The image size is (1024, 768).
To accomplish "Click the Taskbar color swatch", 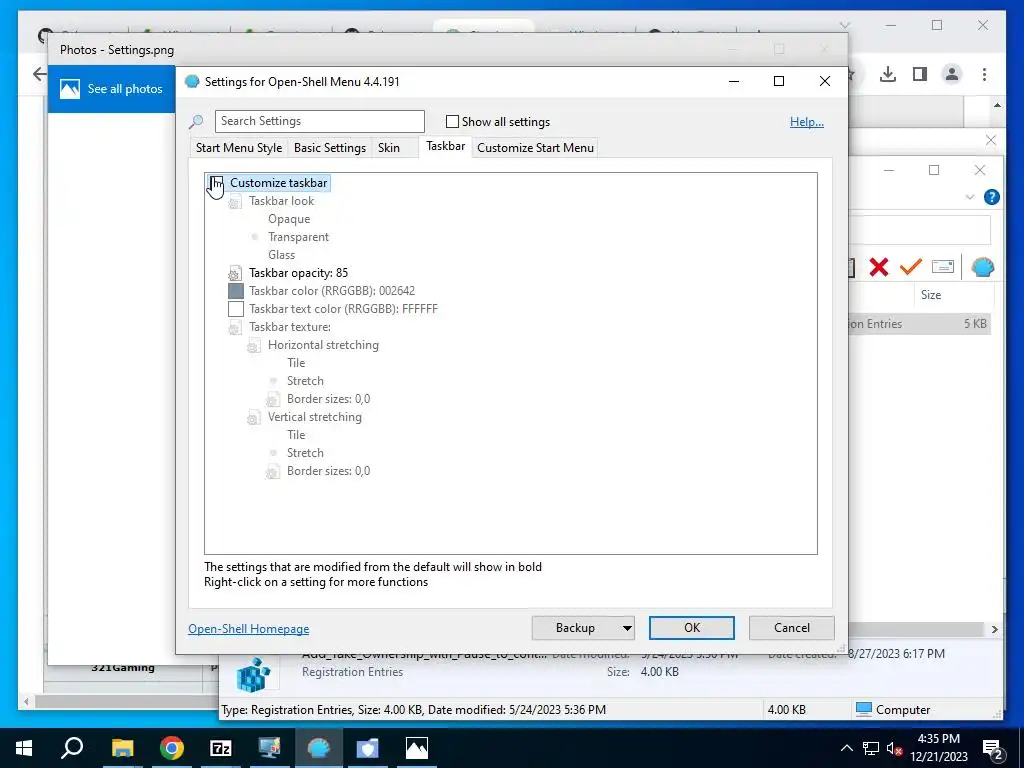I will point(236,291).
